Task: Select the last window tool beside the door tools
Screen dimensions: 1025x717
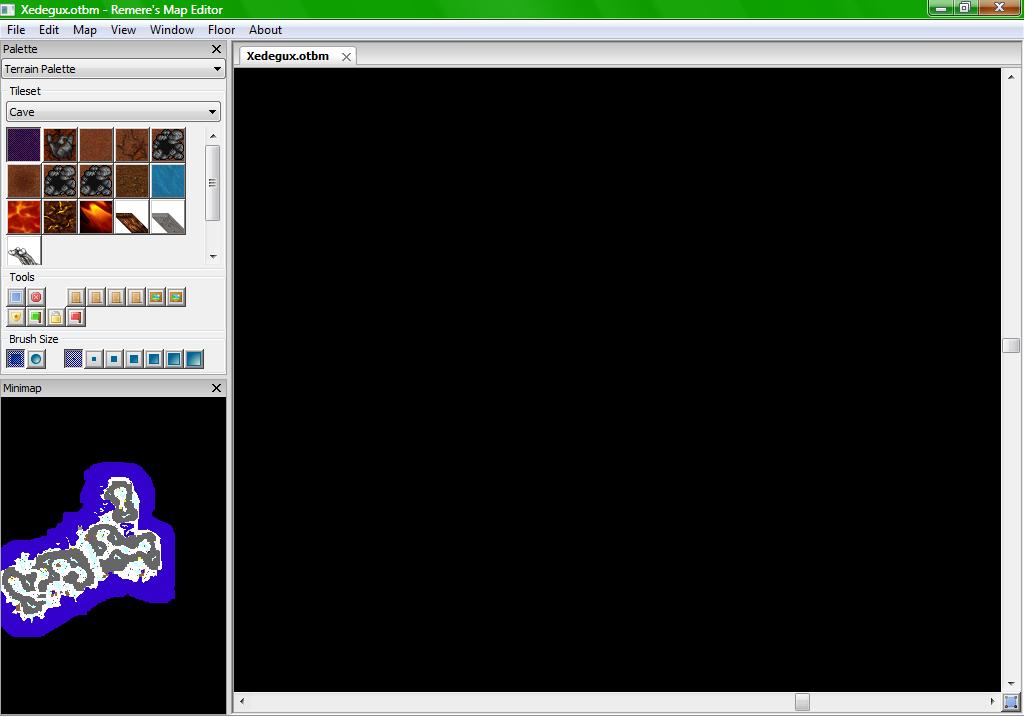Action: pos(176,297)
